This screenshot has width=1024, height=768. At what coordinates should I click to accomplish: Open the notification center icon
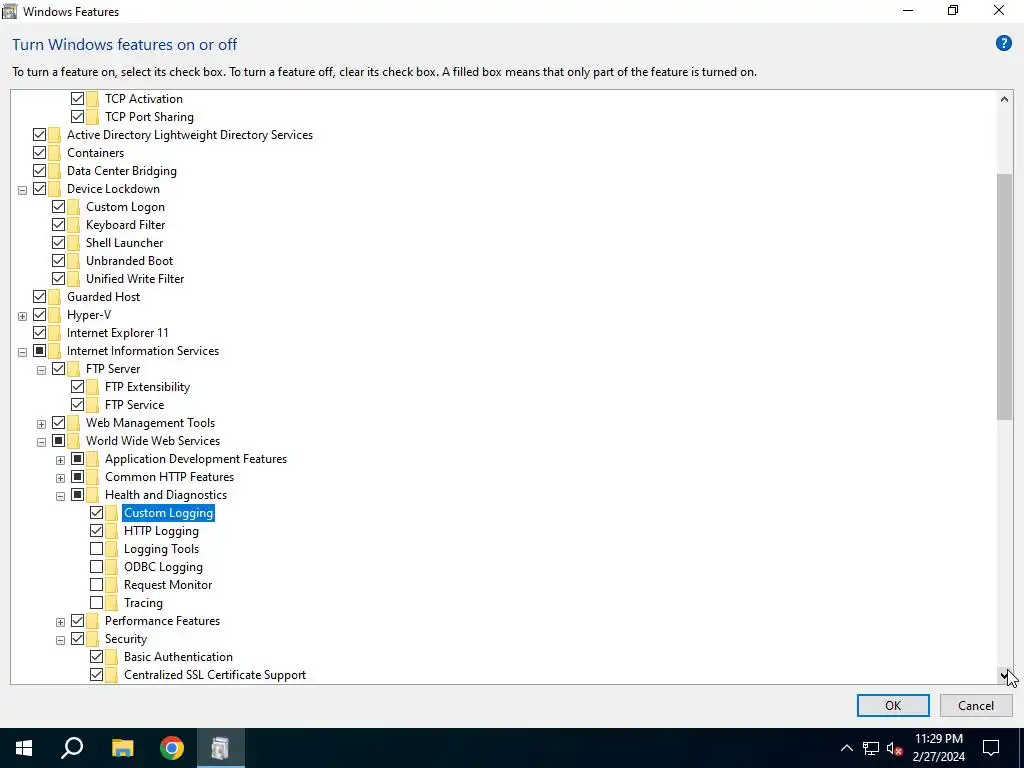[x=991, y=748]
